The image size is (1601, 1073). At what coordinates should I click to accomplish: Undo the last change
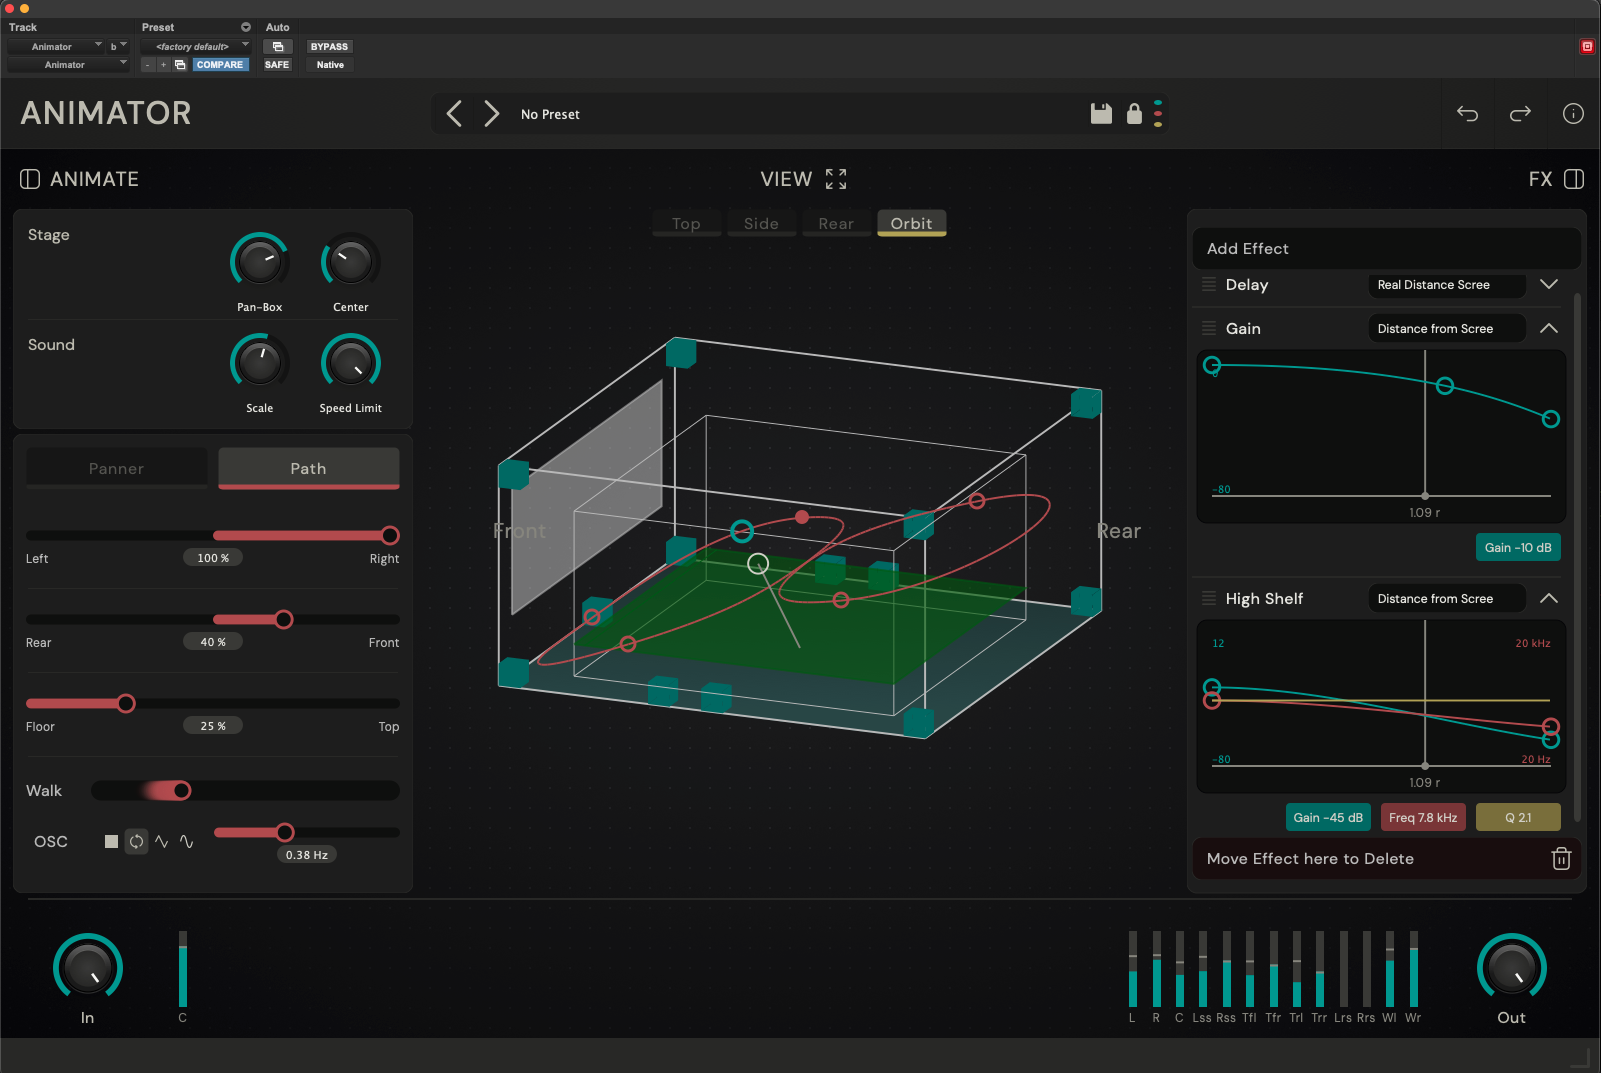tap(1467, 114)
